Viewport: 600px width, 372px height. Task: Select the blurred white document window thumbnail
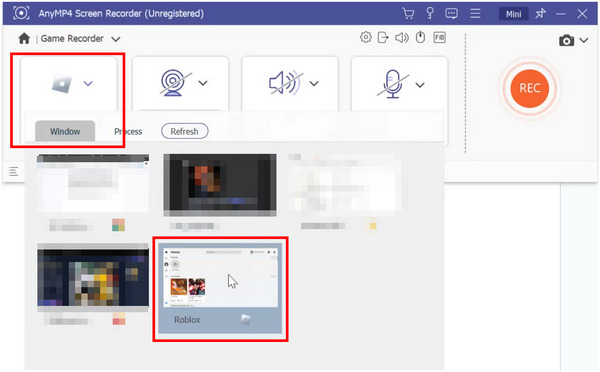tap(345, 183)
